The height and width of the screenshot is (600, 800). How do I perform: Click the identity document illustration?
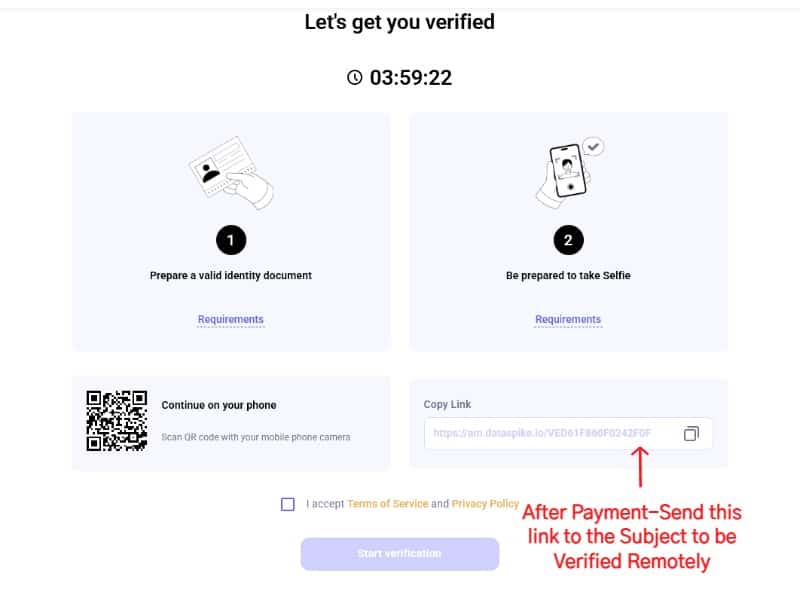[x=231, y=173]
